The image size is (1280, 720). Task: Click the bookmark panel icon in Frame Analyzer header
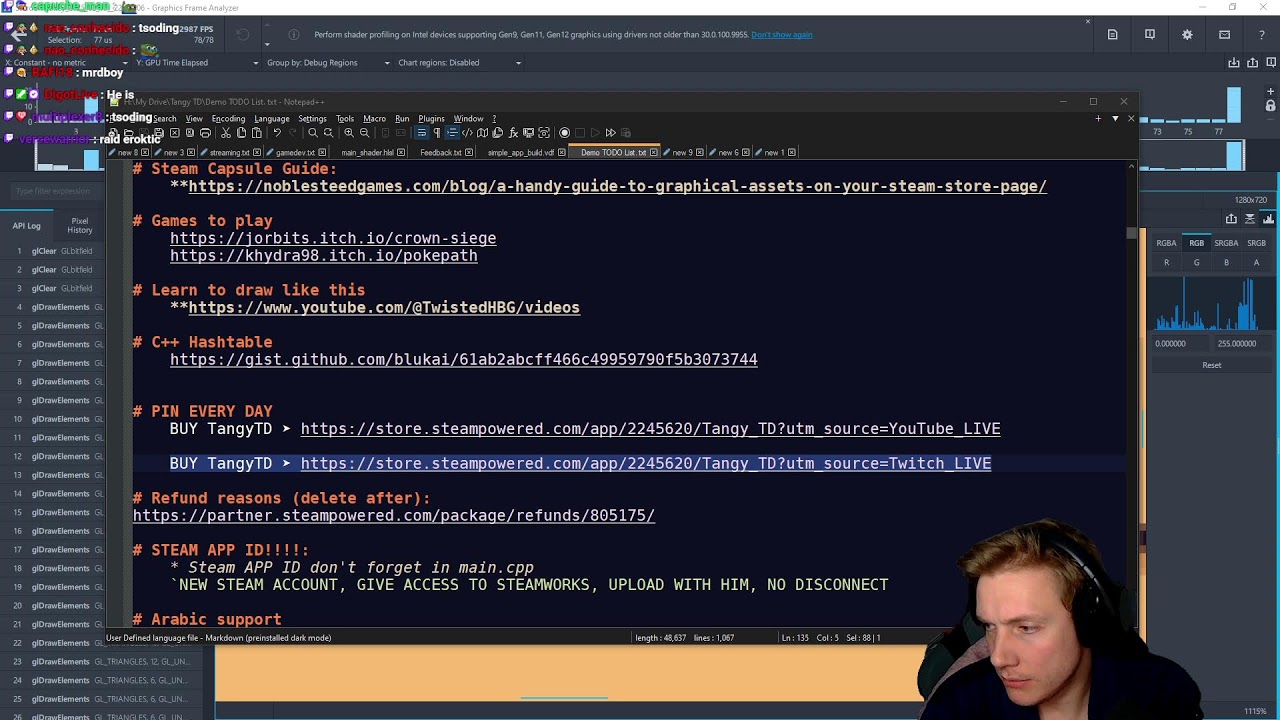(1150, 34)
